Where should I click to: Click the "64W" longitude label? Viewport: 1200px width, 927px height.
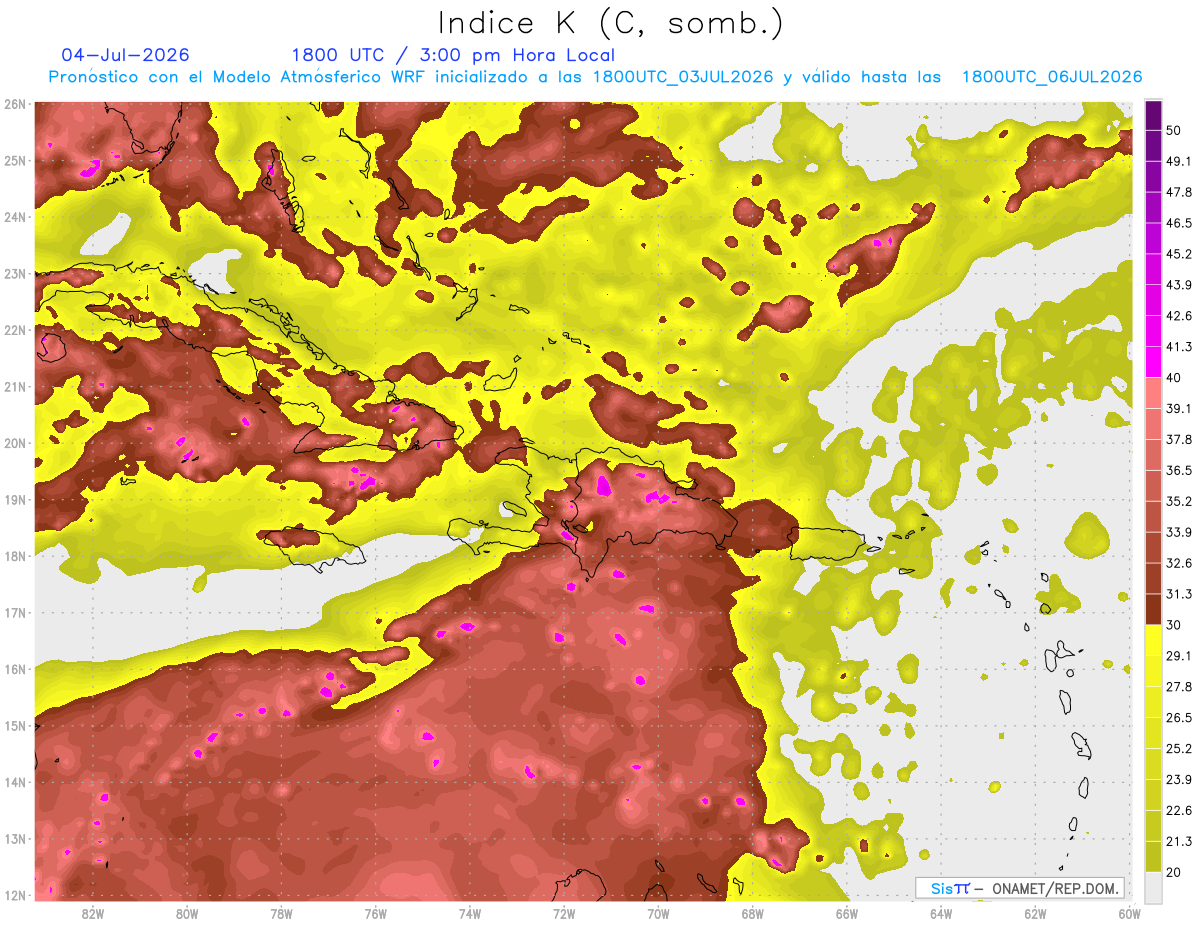[x=940, y=913]
